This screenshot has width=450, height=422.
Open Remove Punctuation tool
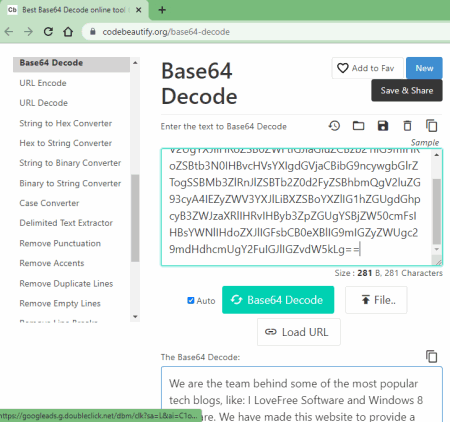[x=60, y=243]
